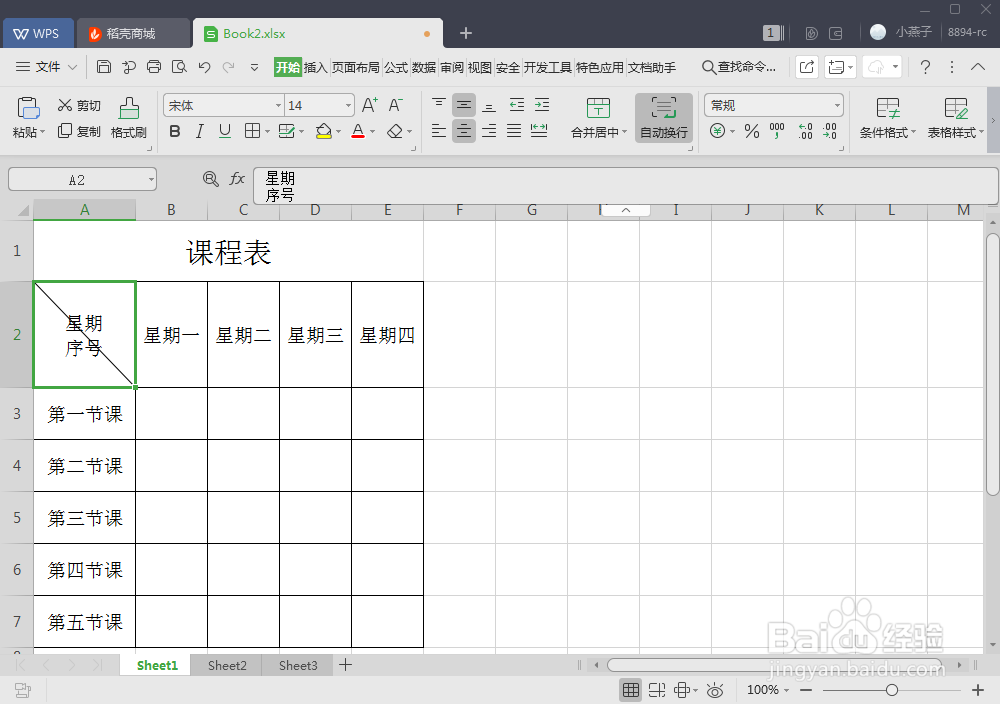Add a new sheet with plus button
The height and width of the screenshot is (704, 1000).
[x=345, y=665]
